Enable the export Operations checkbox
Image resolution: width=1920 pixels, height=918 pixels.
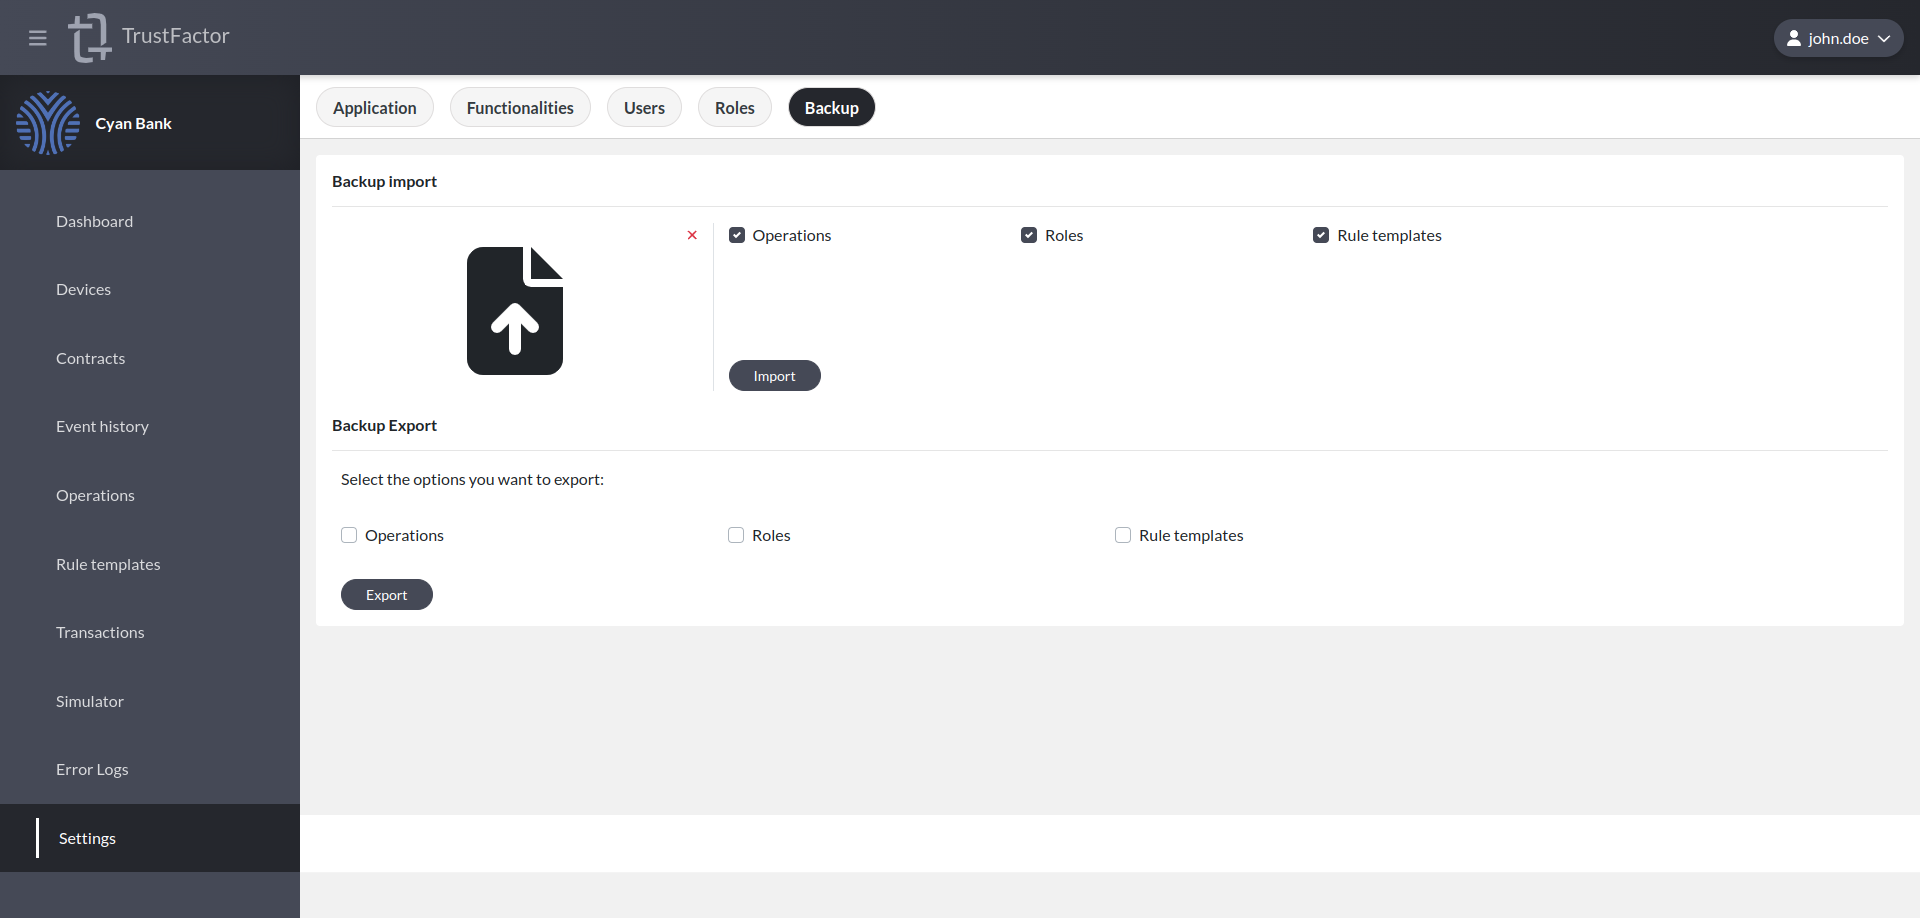point(349,535)
